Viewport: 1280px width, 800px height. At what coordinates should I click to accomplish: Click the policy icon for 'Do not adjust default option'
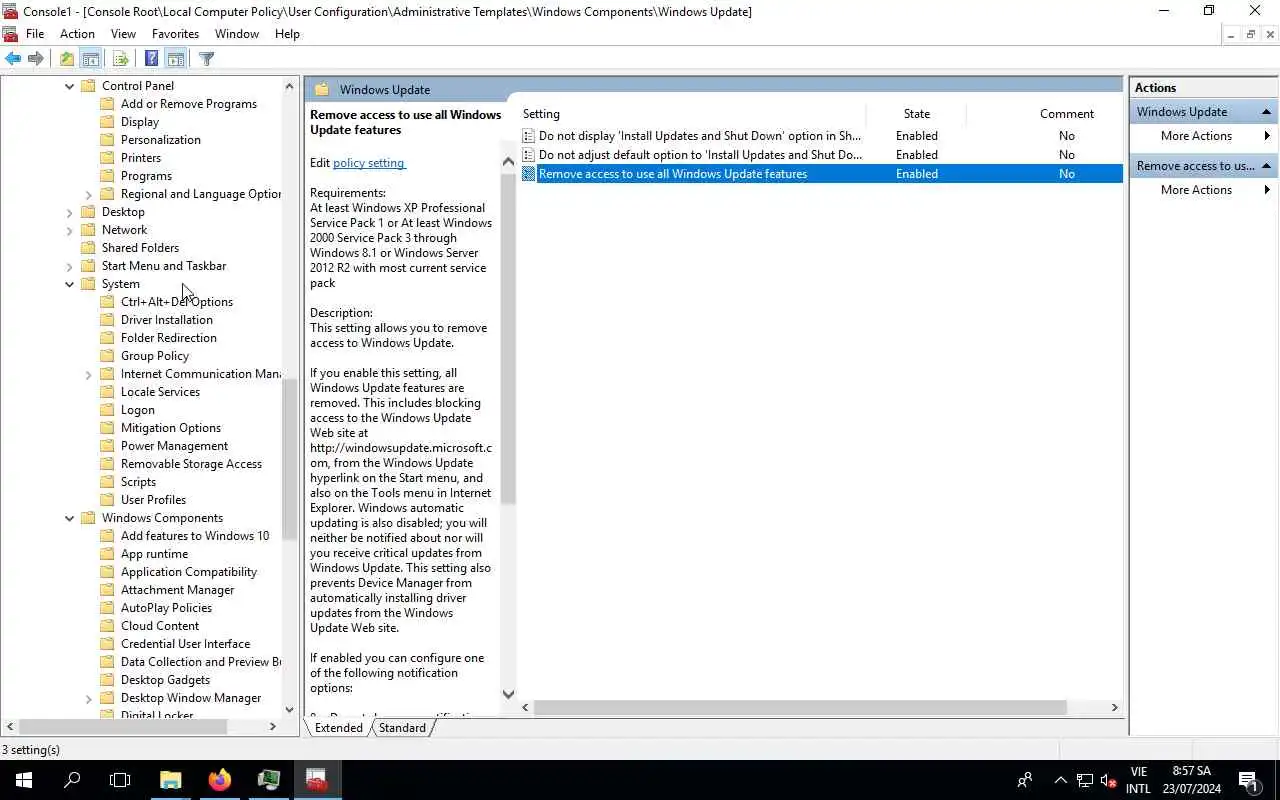tap(529, 155)
